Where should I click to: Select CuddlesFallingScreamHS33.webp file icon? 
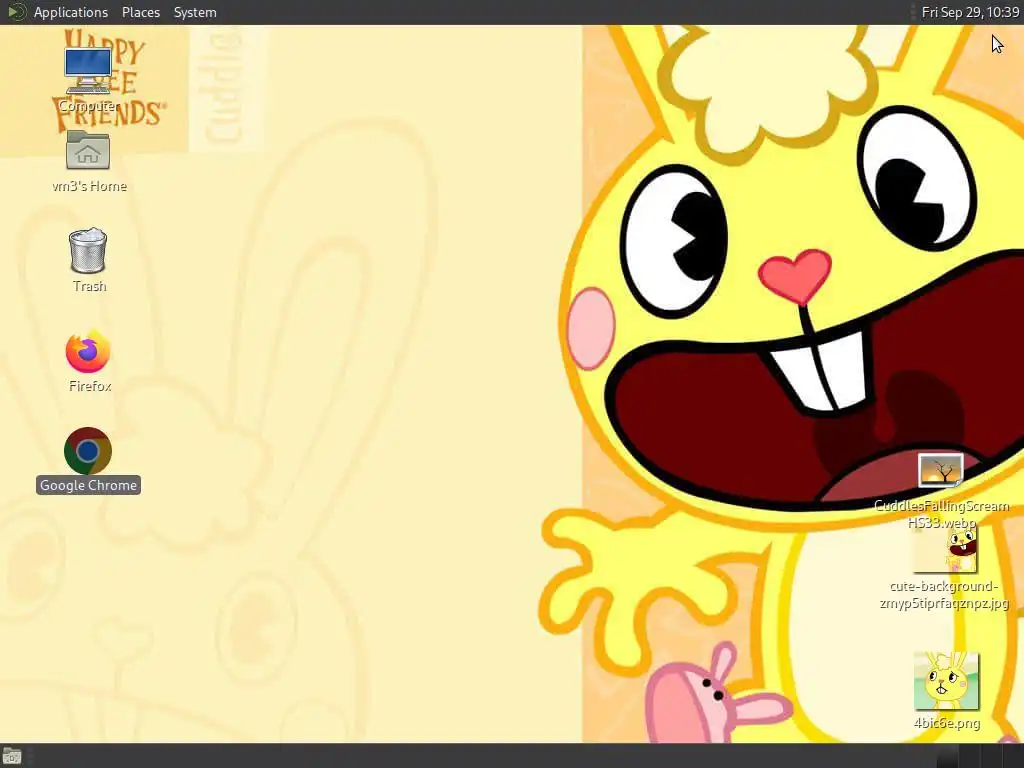pos(940,470)
